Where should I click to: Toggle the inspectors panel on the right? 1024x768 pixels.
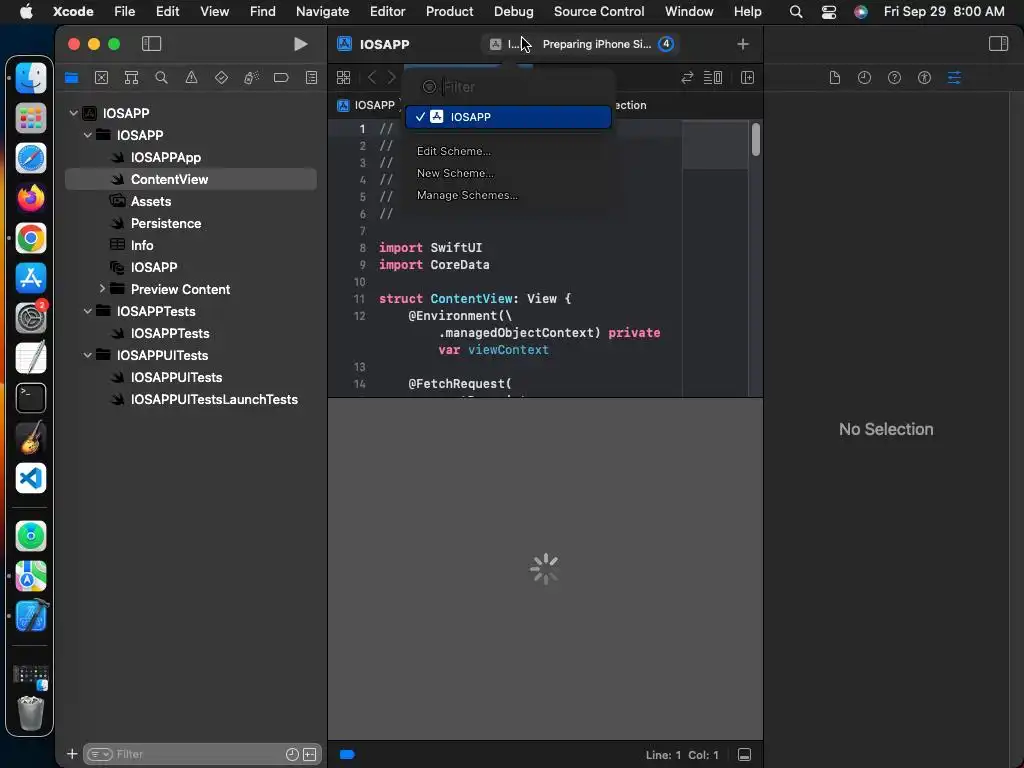(998, 44)
